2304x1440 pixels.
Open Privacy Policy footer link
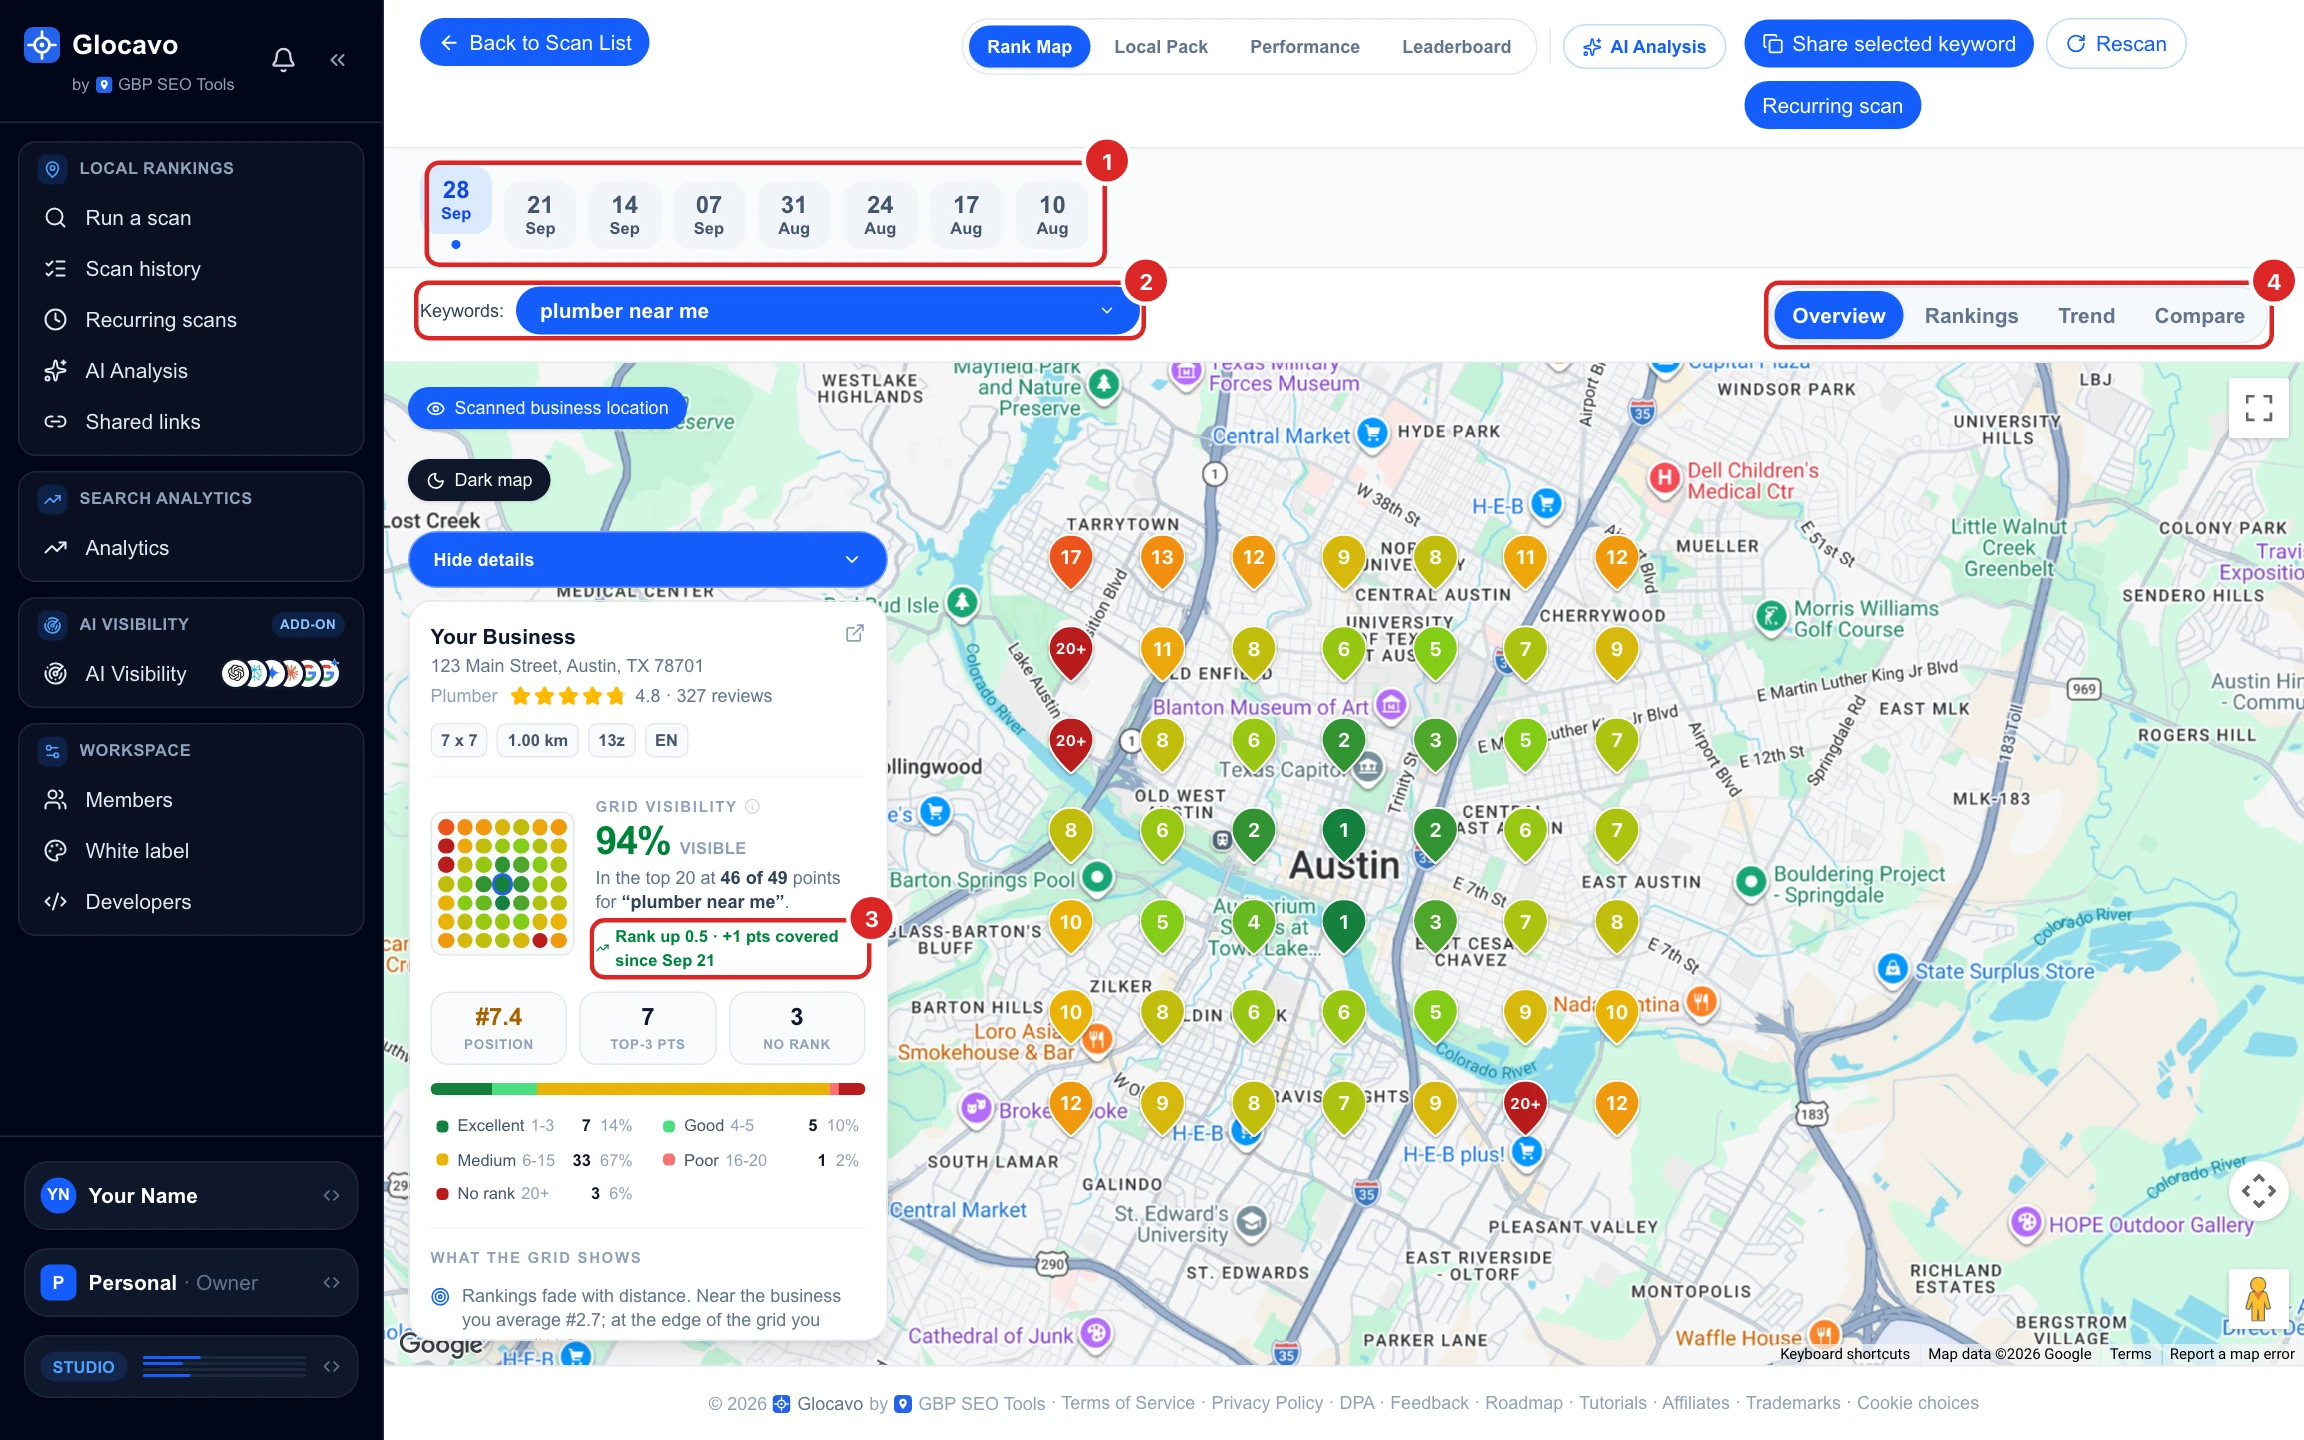pyautogui.click(x=1267, y=1403)
